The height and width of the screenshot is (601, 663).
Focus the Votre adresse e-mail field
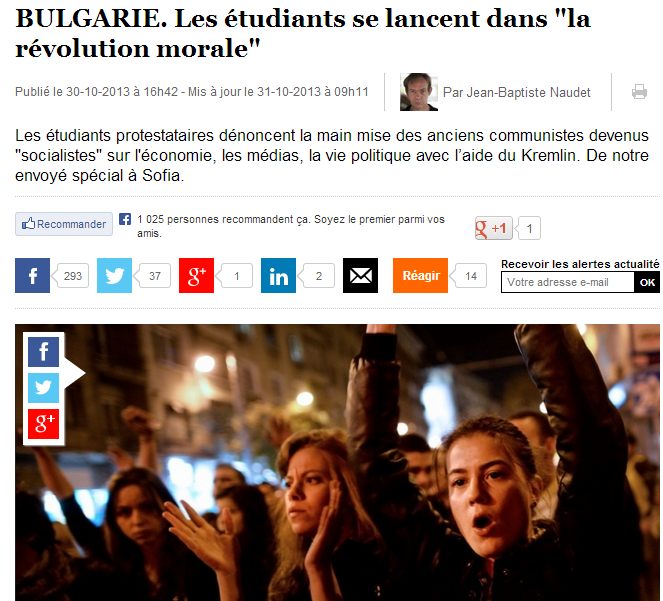pyautogui.click(x=568, y=282)
